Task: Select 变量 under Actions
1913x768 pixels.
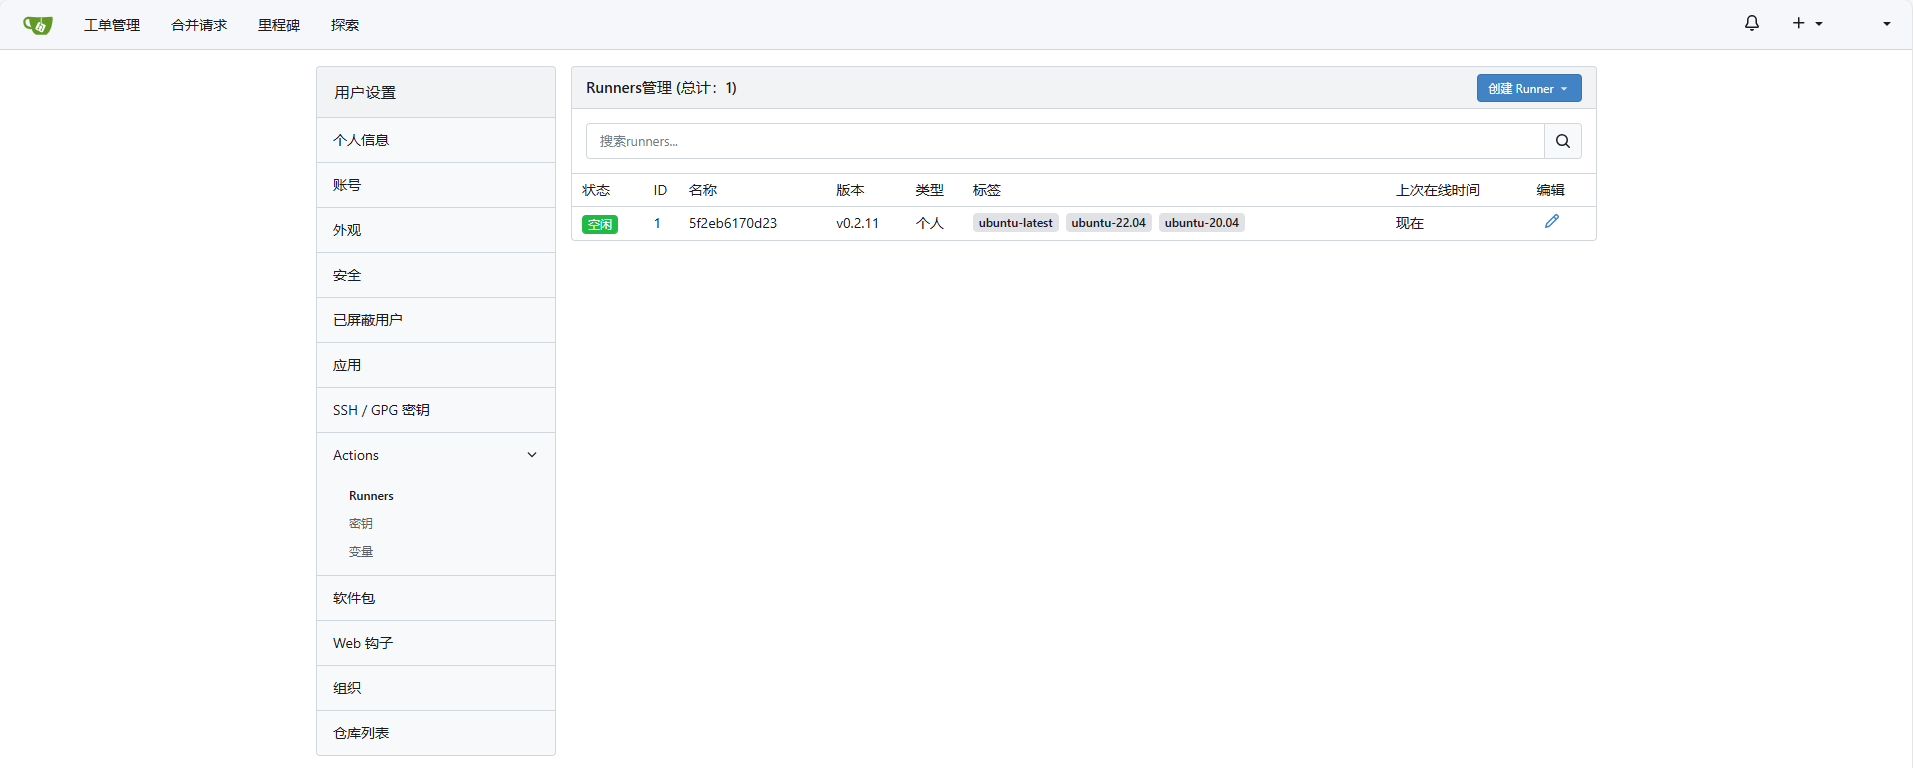Action: pyautogui.click(x=361, y=551)
